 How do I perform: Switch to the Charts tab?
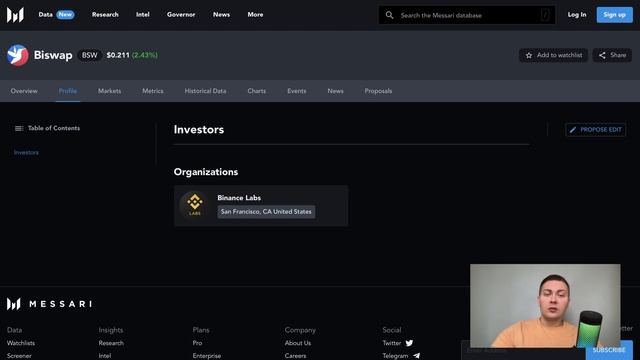click(x=256, y=91)
